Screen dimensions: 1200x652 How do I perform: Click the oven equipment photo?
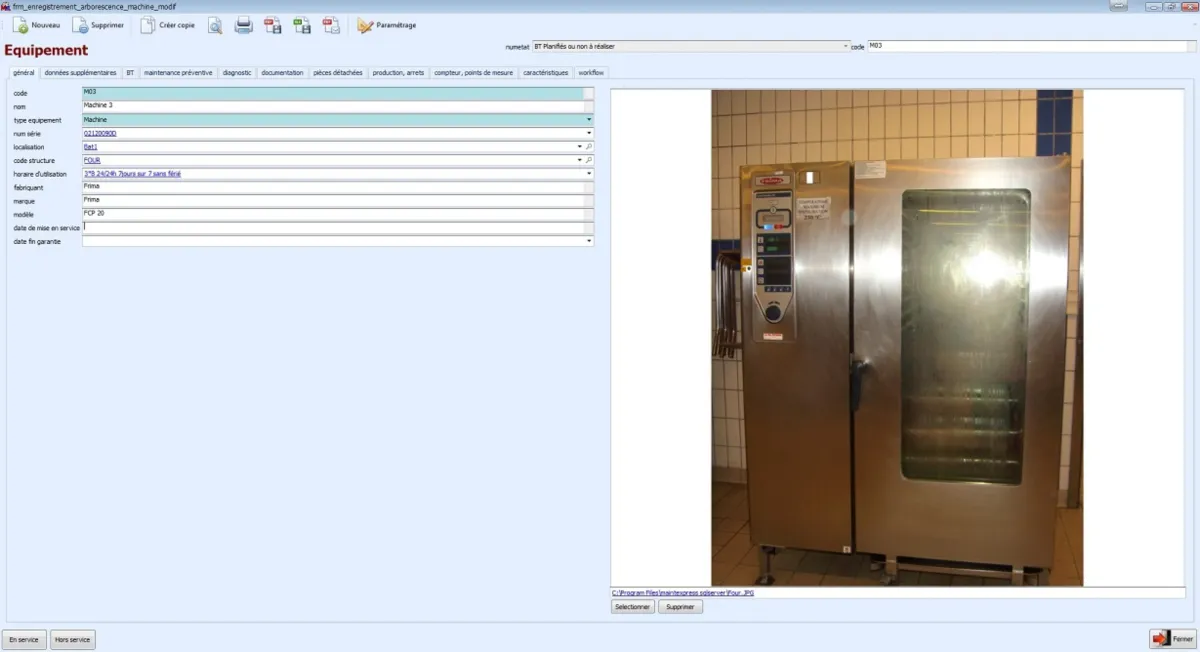897,337
